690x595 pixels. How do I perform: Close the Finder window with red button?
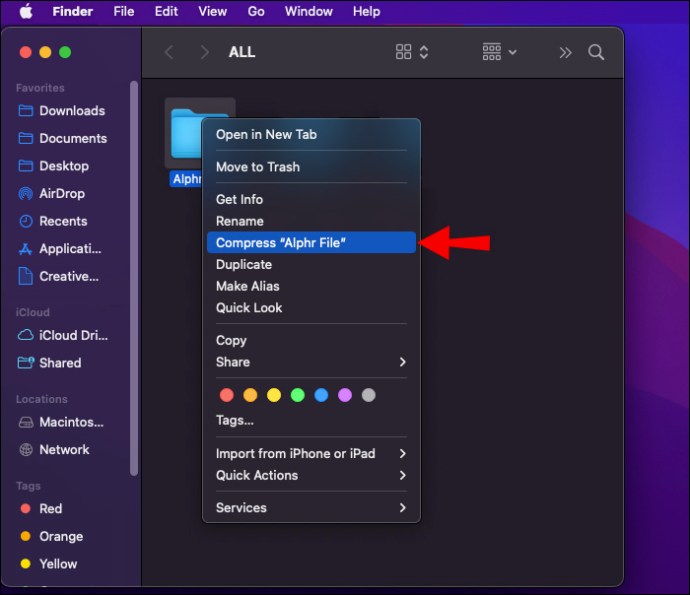point(26,52)
